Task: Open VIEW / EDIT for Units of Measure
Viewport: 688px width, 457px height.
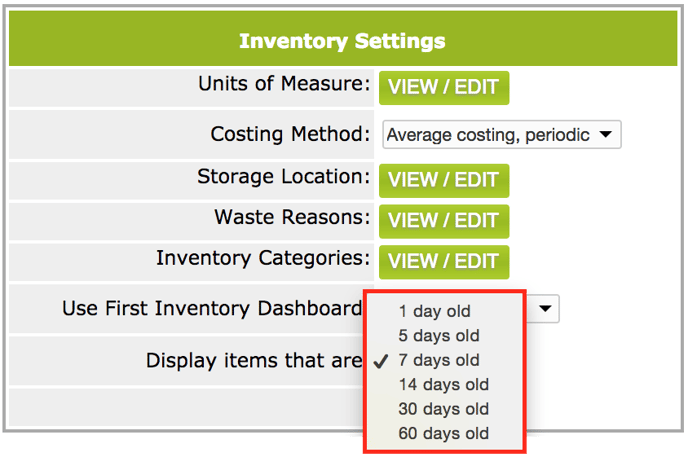Action: (444, 88)
